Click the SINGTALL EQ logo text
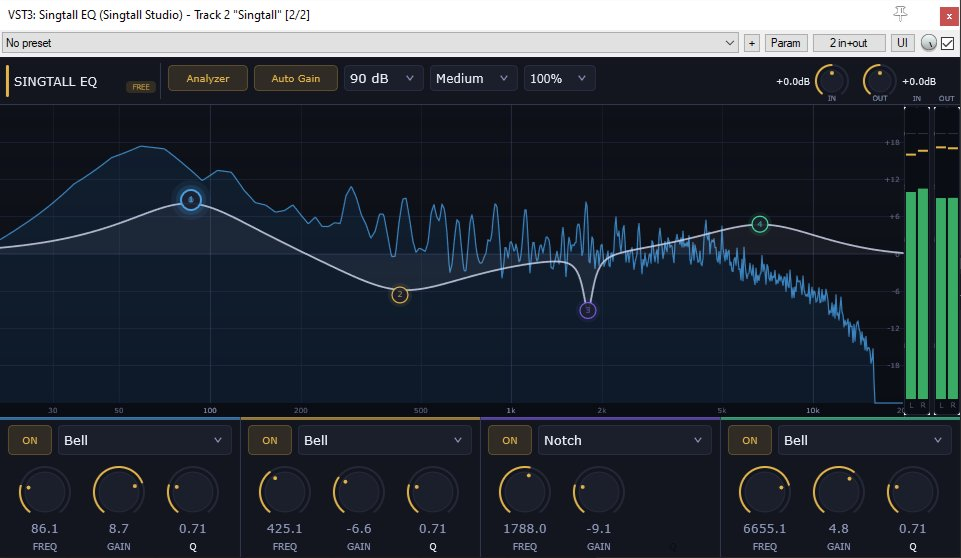This screenshot has height=558, width=961. pos(55,82)
